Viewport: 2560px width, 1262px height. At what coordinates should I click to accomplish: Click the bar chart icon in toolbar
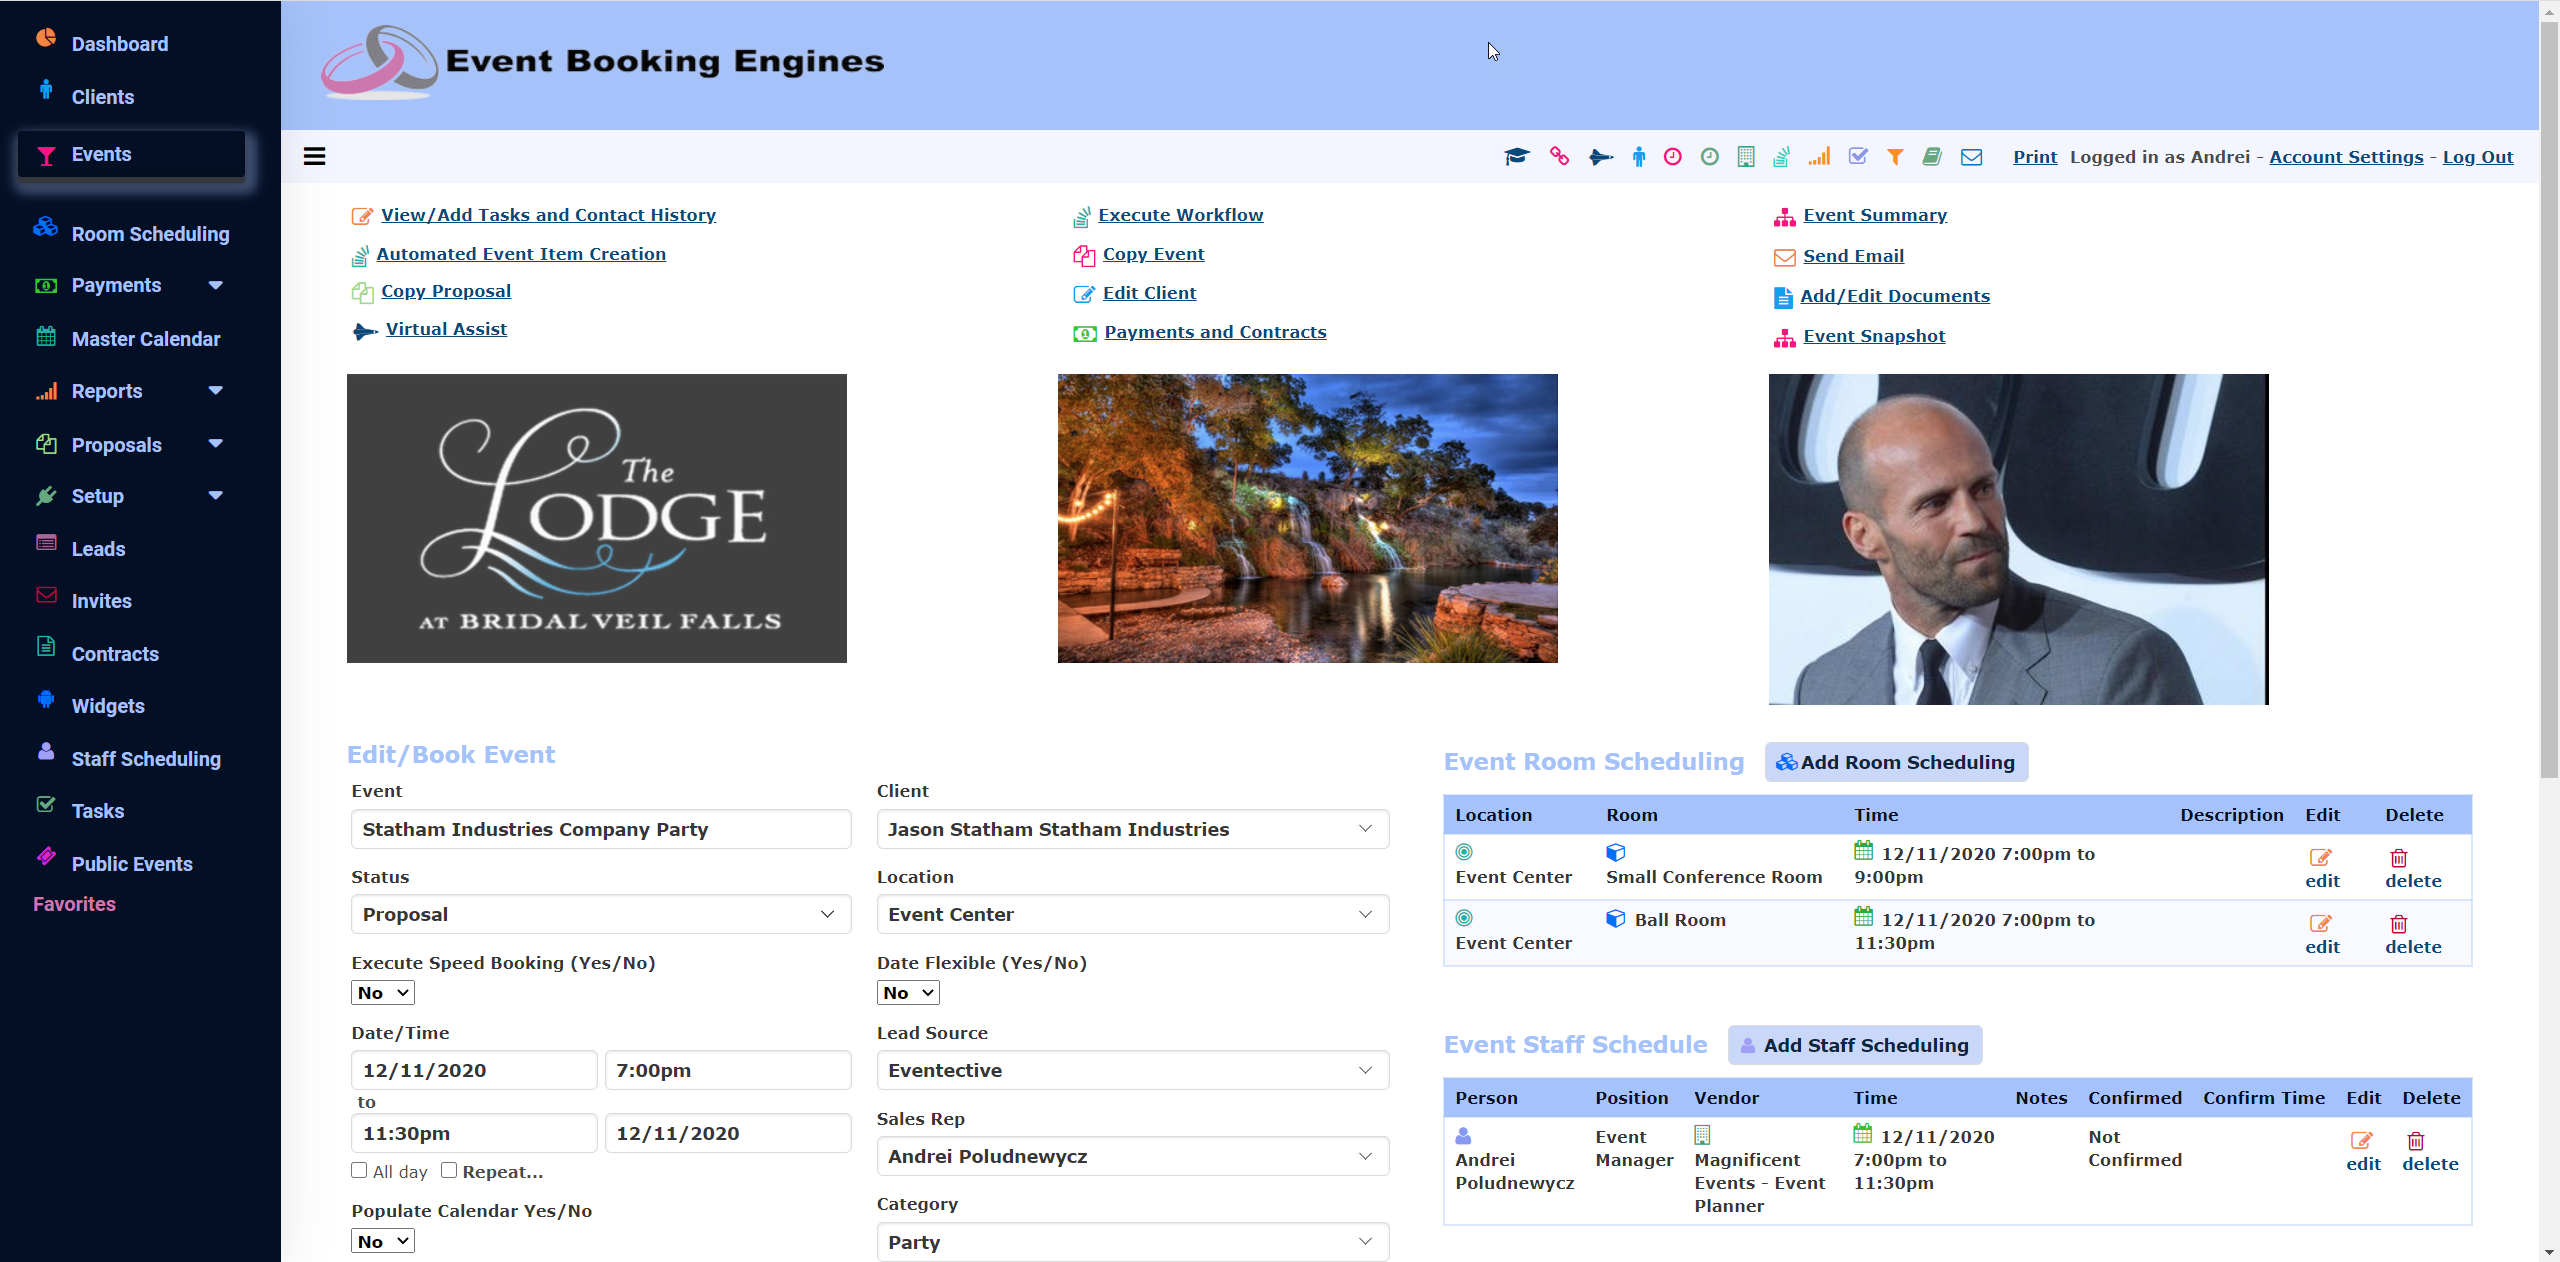click(1819, 157)
